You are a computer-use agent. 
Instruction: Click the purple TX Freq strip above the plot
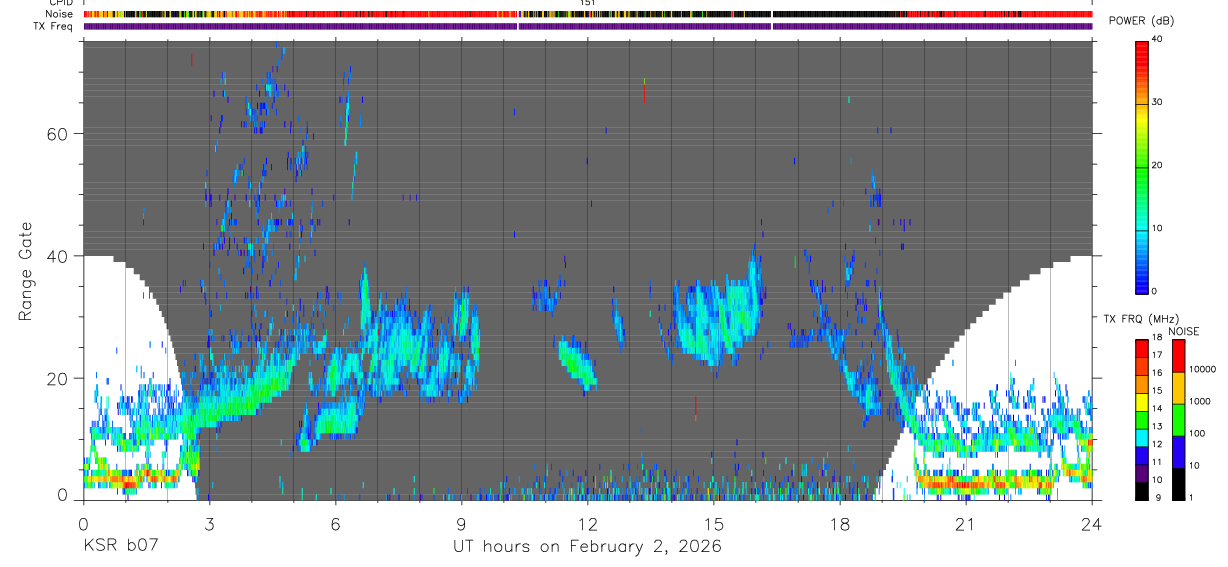coord(588,26)
